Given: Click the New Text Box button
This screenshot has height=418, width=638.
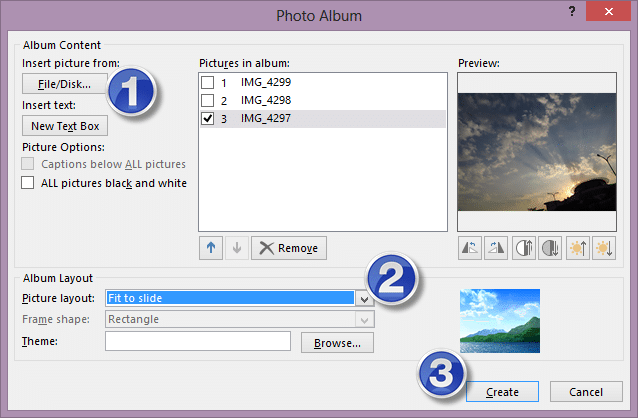Looking at the screenshot, I should (x=64, y=126).
